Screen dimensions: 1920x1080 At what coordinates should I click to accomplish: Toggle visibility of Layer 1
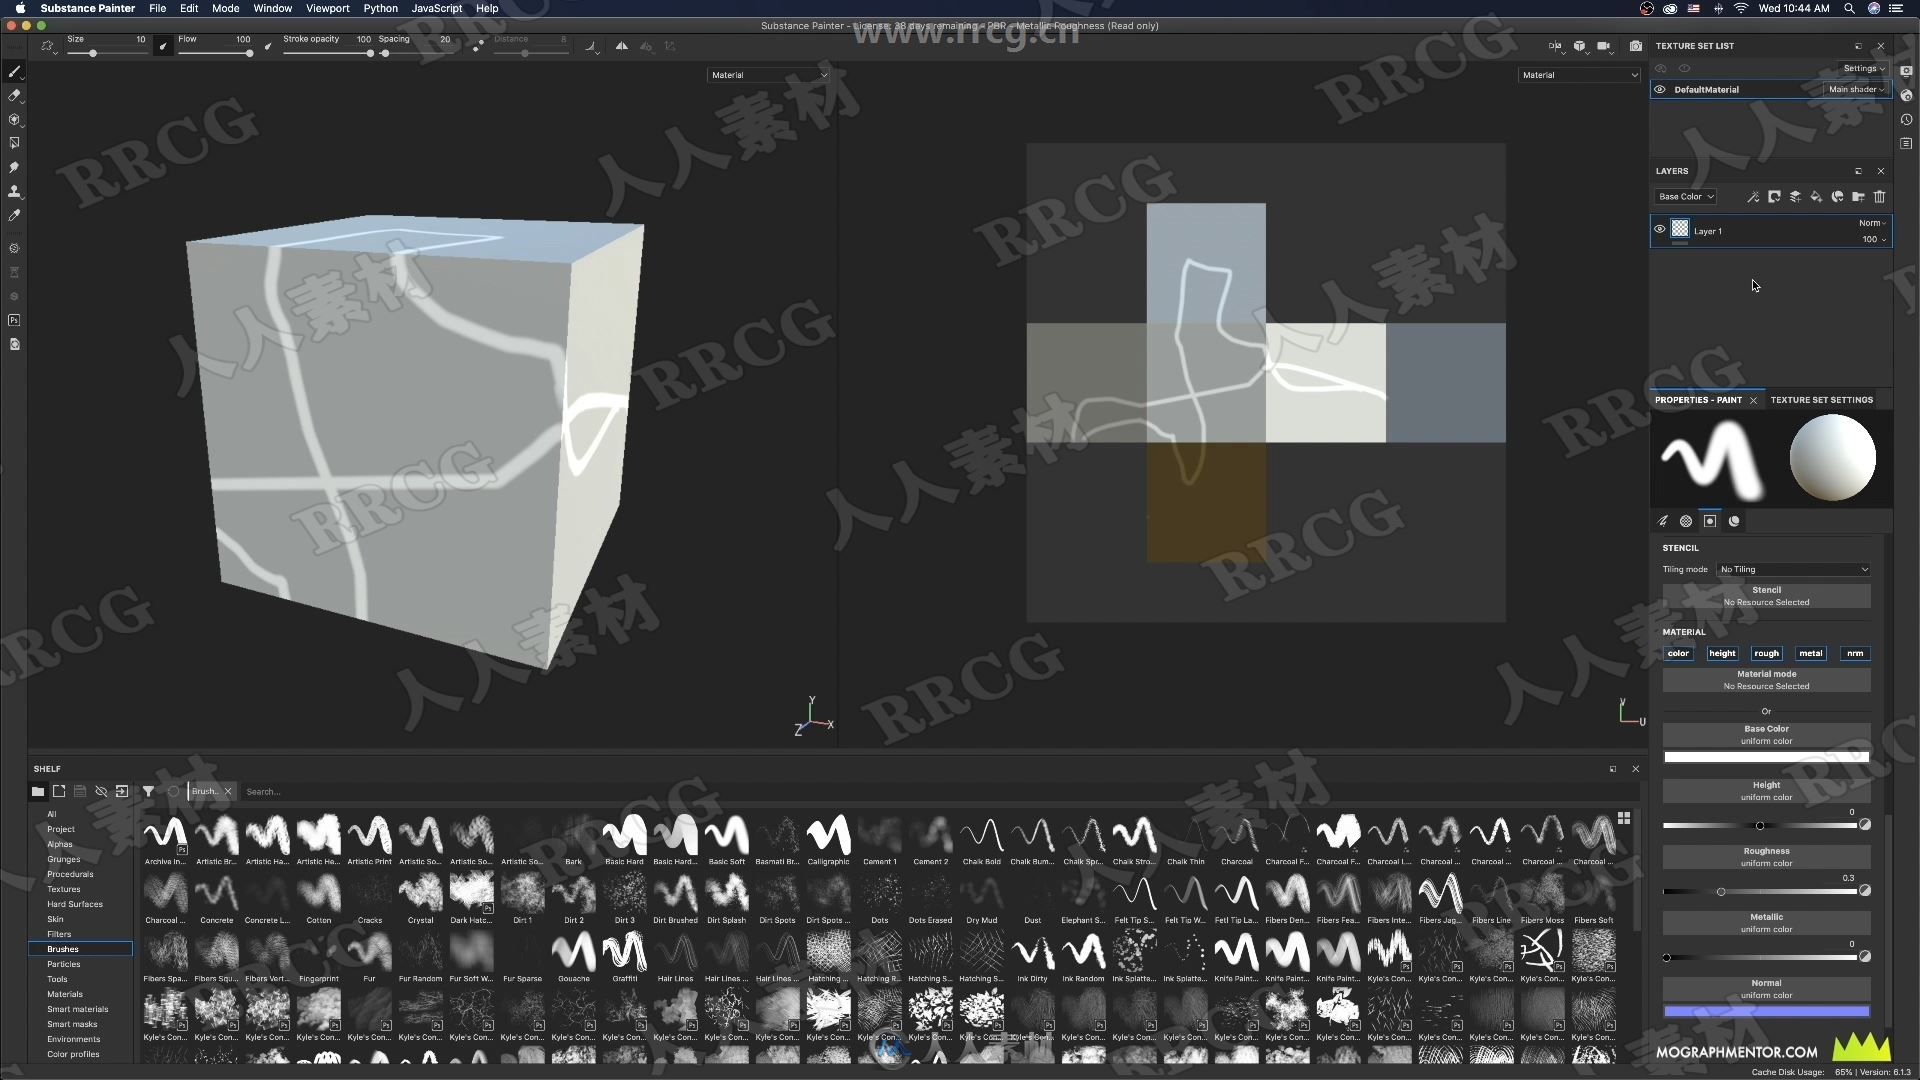1660,229
